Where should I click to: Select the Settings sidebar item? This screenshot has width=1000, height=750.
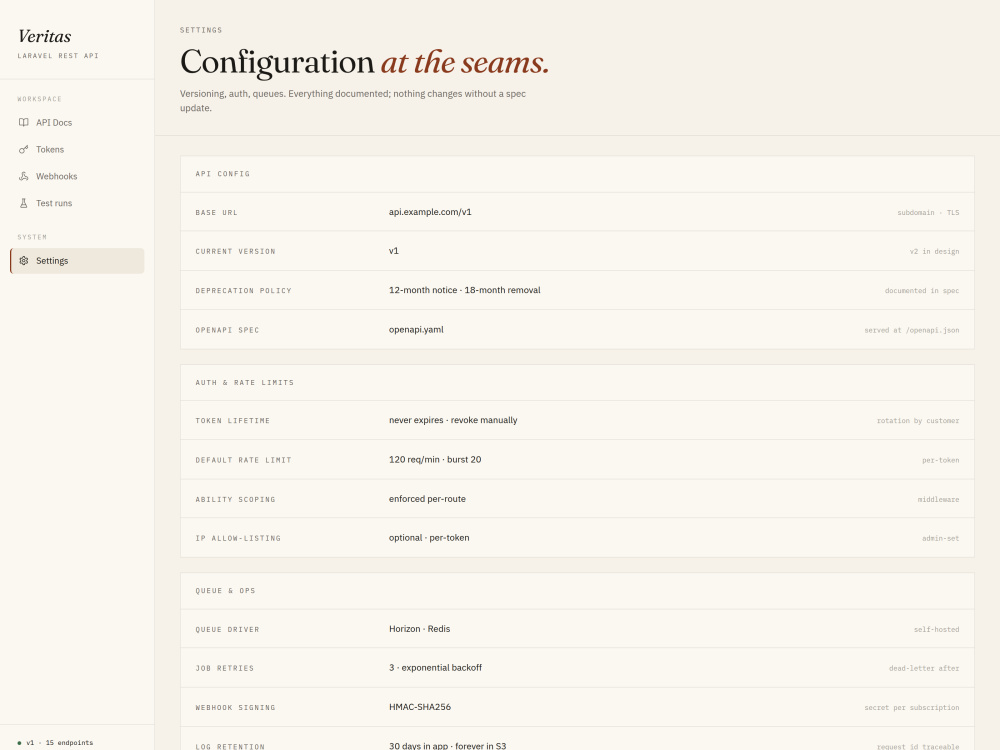pyautogui.click(x=77, y=261)
